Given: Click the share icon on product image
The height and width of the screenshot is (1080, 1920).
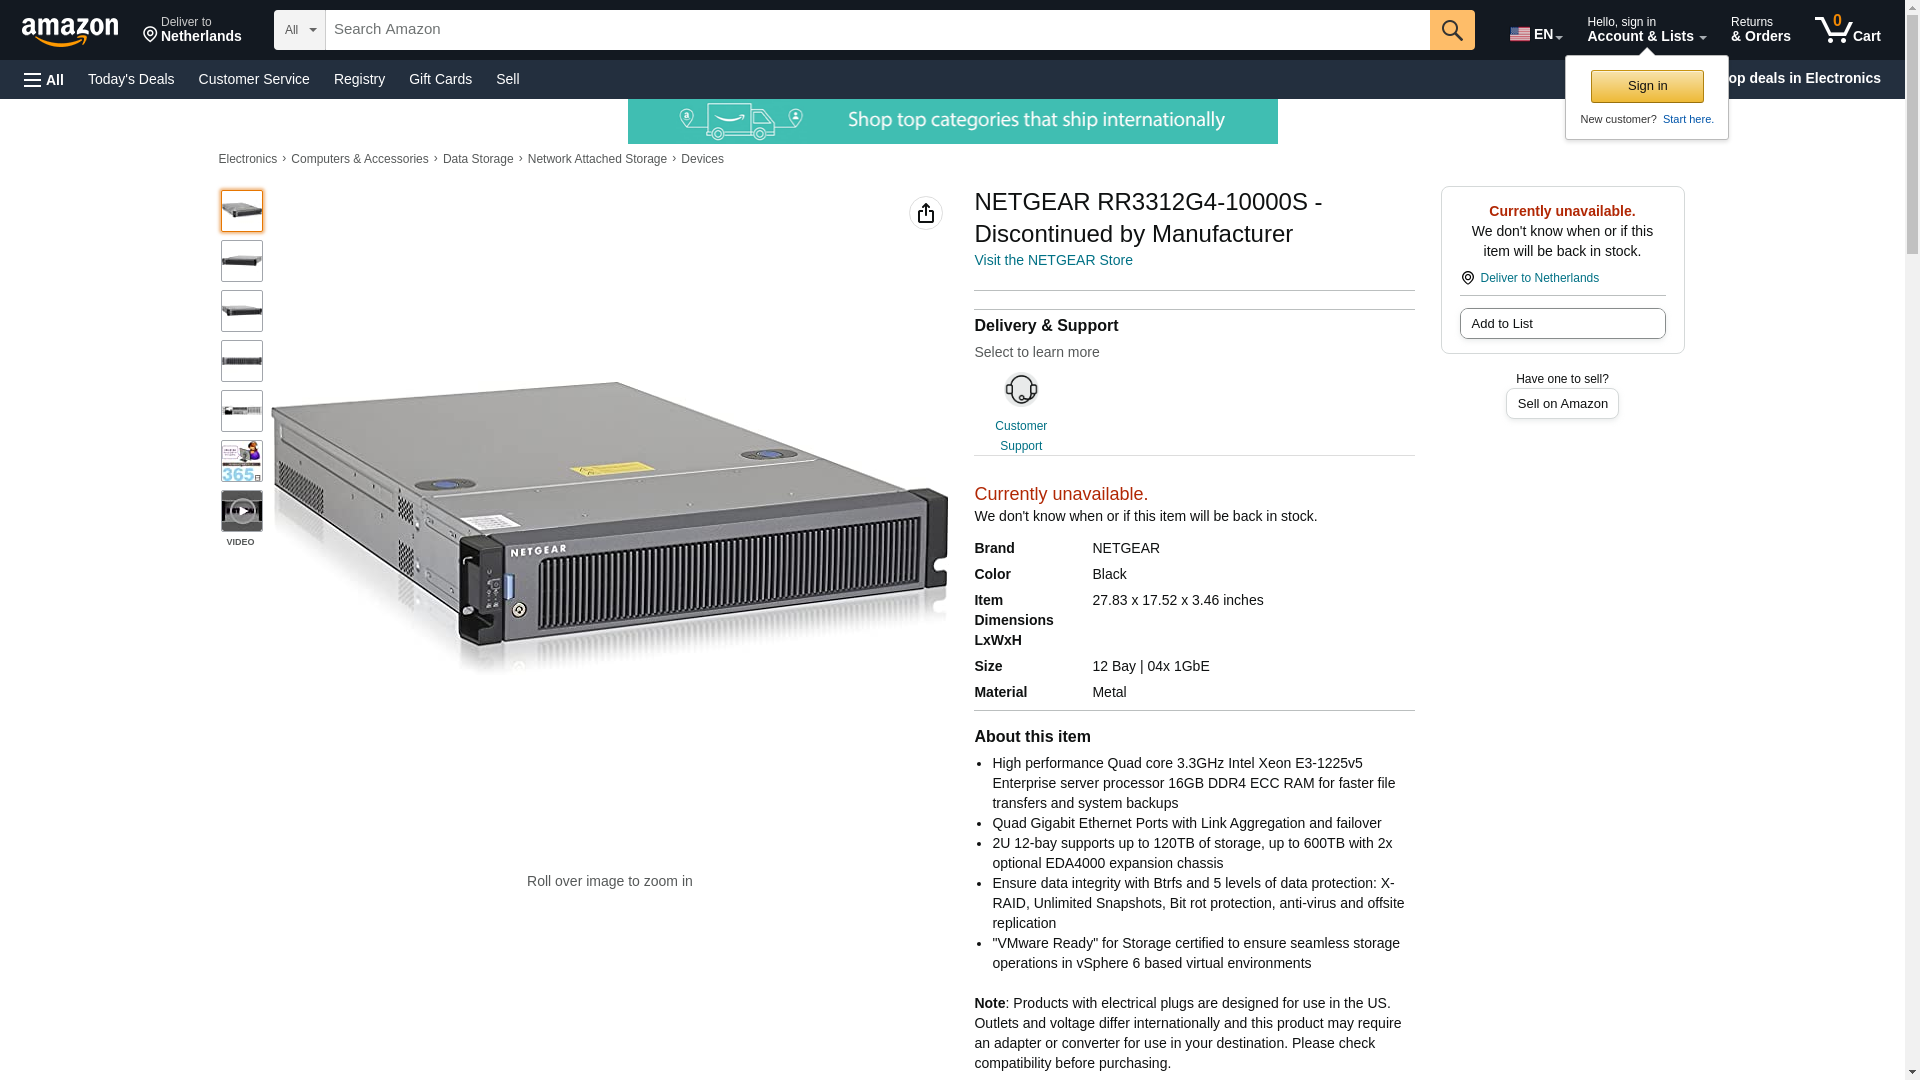Looking at the screenshot, I should [x=925, y=213].
